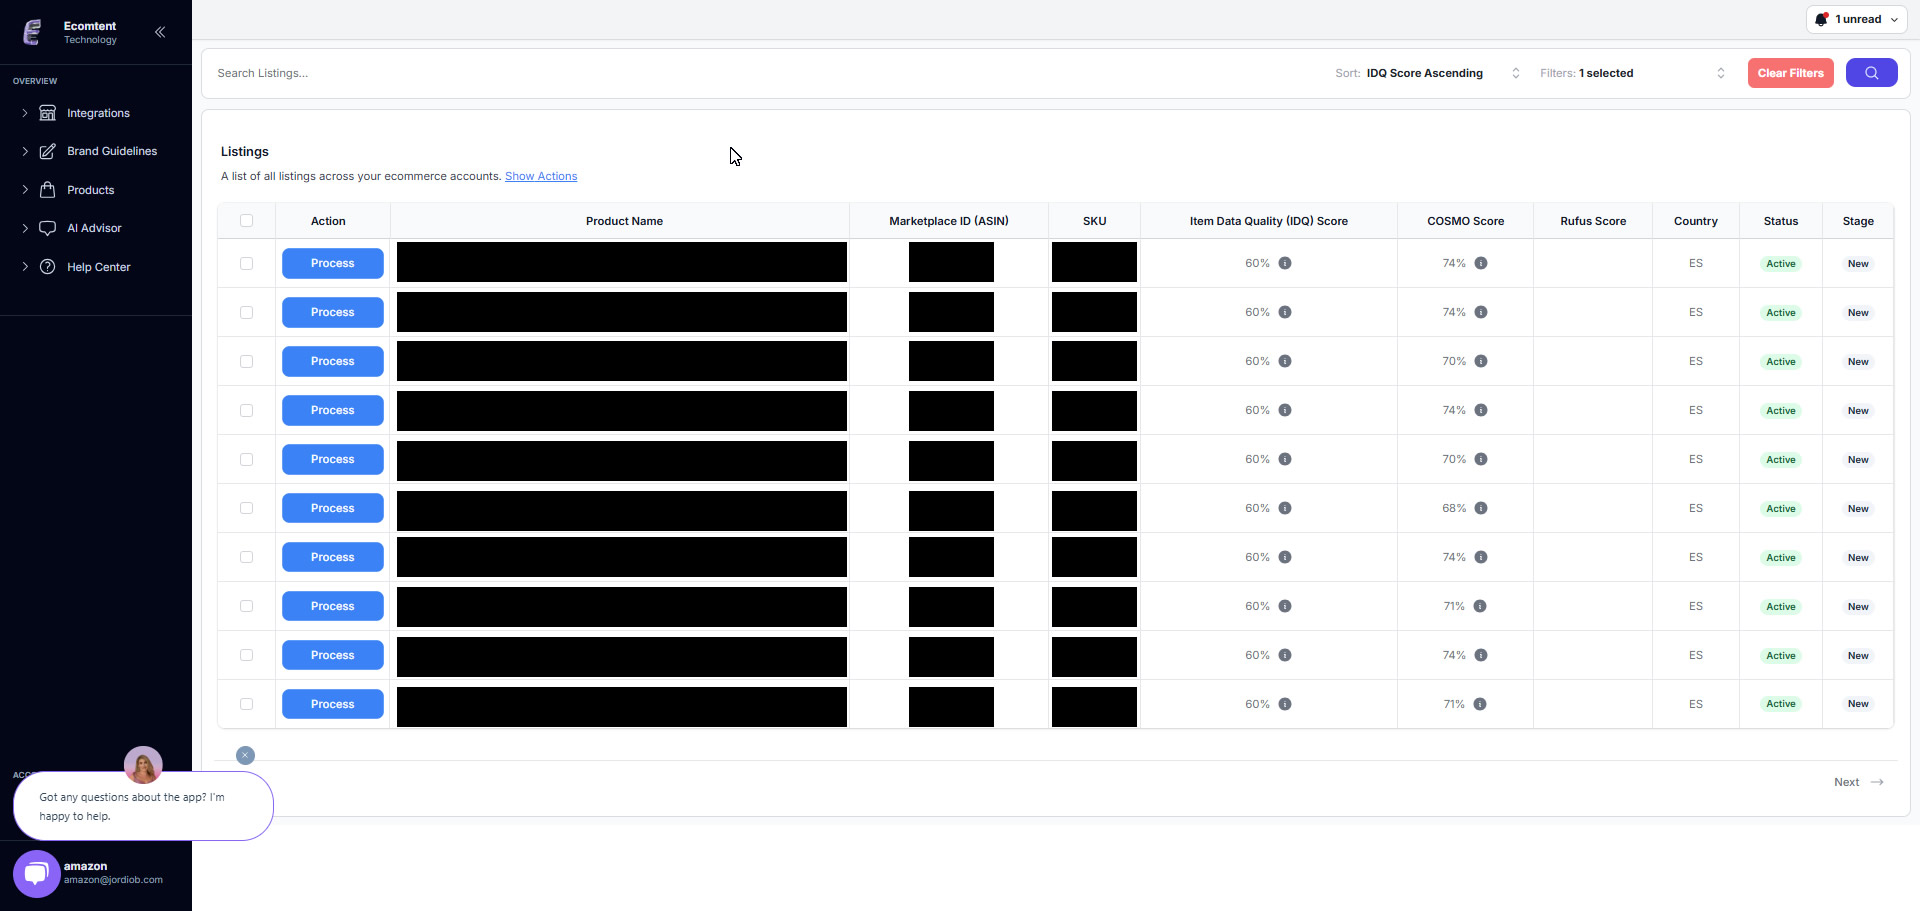Expand the AI Advisor chevron
The image size is (1920, 911).
pos(25,228)
